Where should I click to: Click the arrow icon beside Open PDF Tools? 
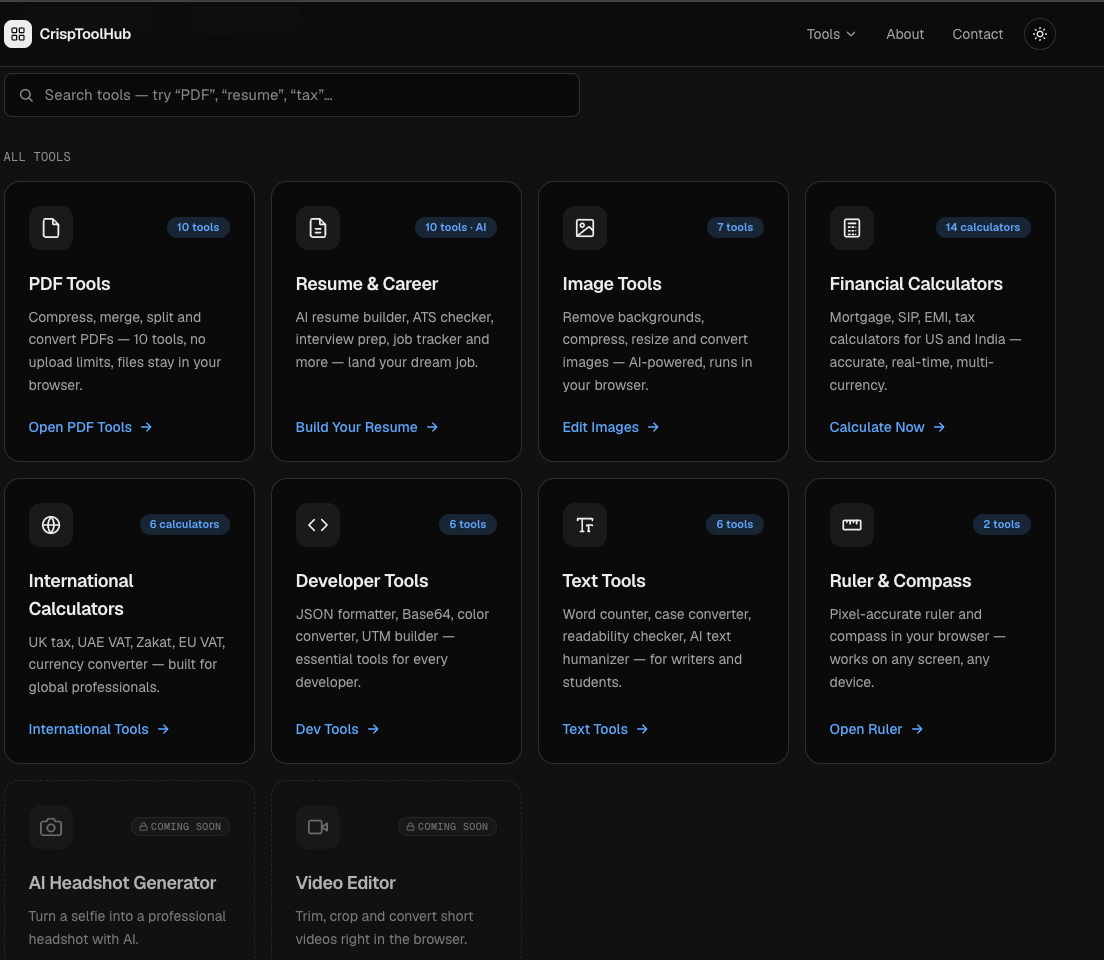[146, 428]
